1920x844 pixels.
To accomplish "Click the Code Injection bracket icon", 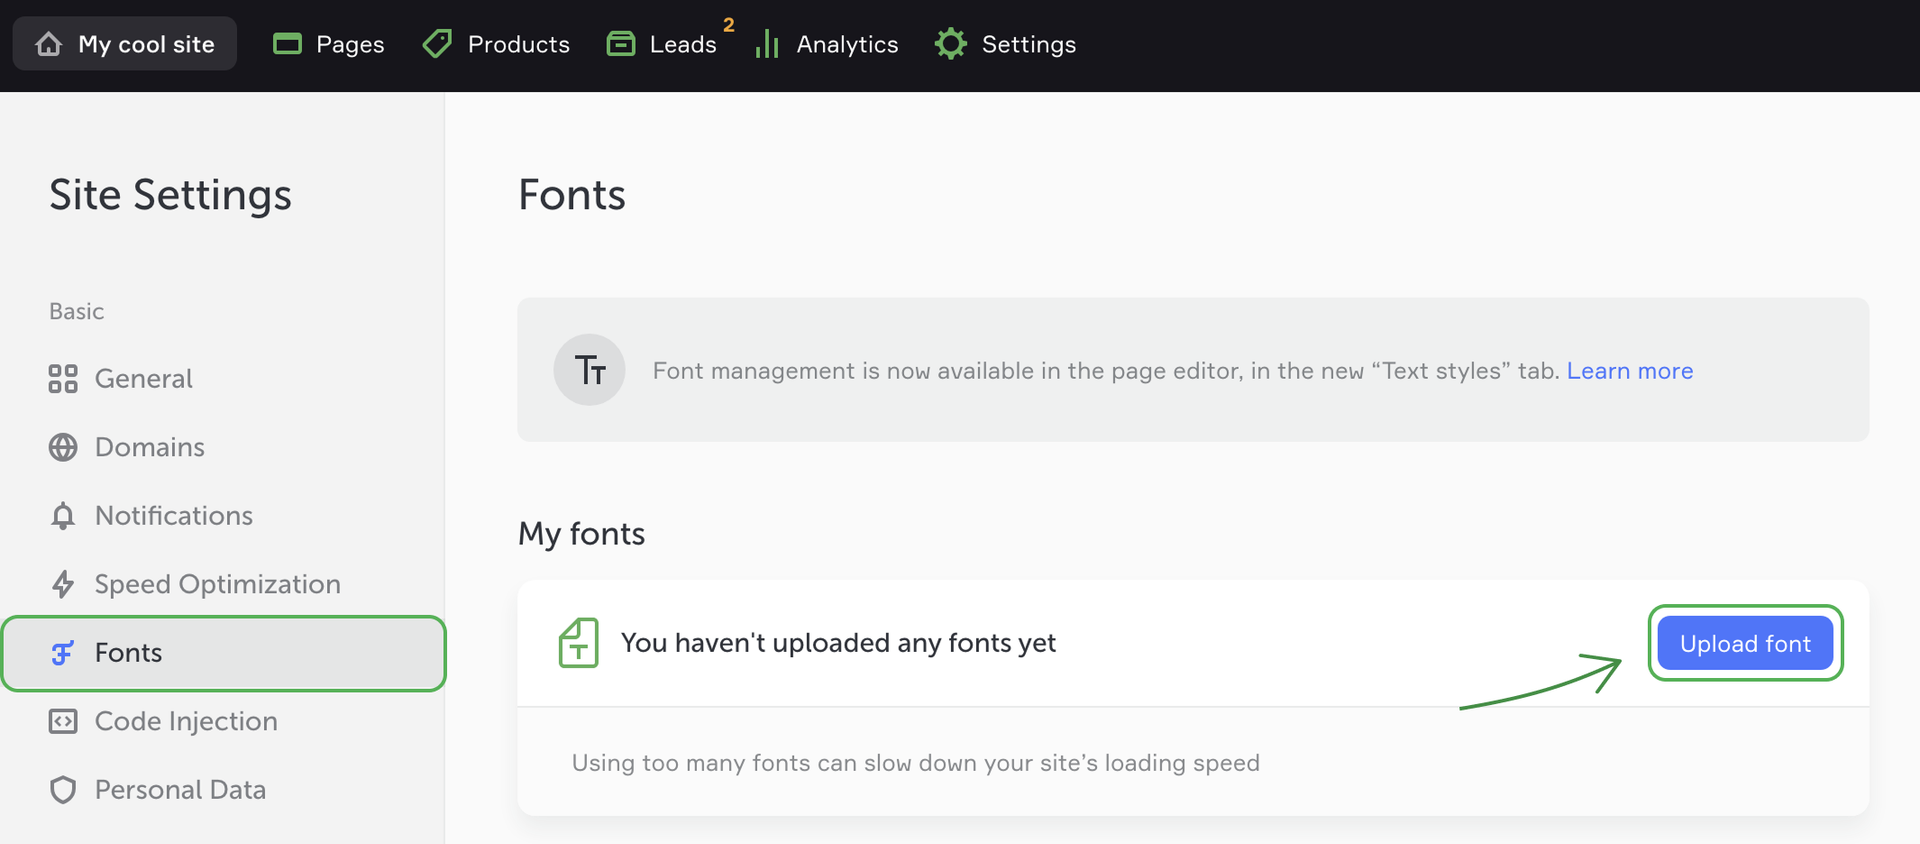I will point(63,721).
